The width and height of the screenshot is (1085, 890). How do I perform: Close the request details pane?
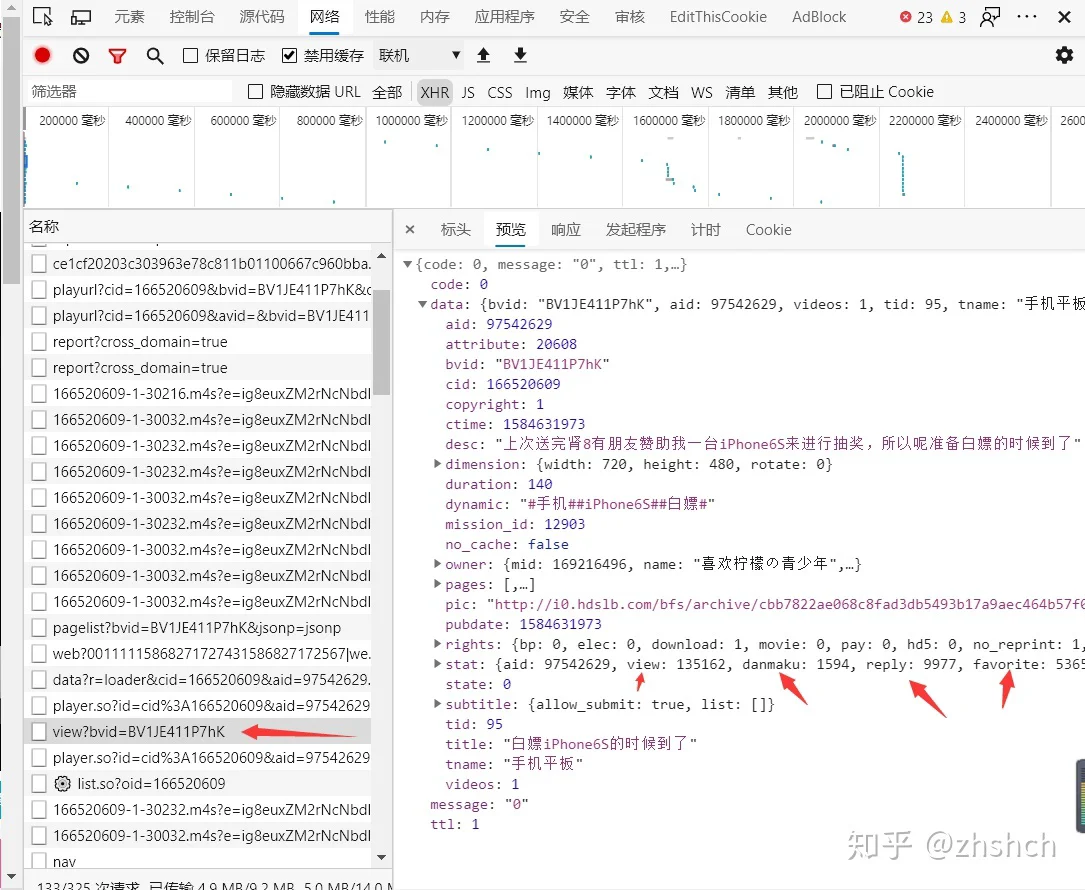[x=410, y=230]
